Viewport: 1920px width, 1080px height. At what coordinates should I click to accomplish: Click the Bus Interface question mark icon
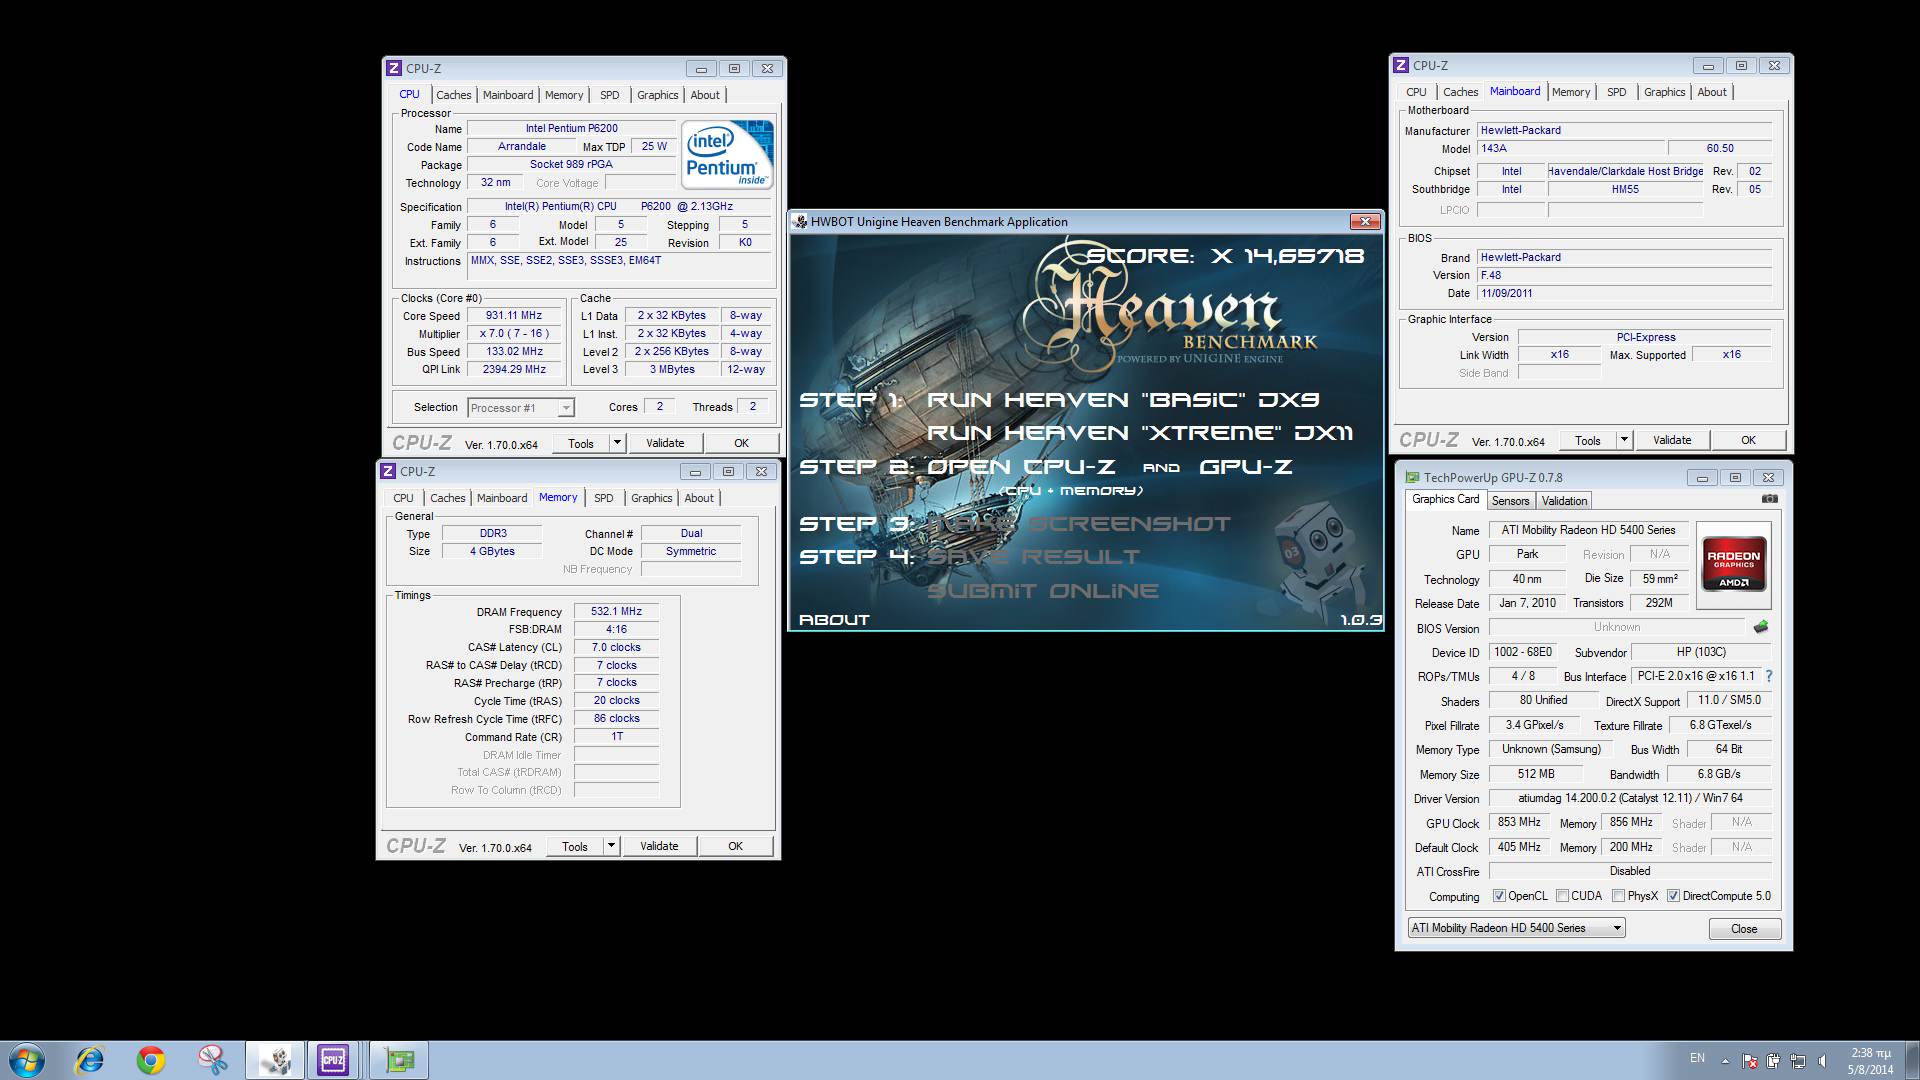pyautogui.click(x=1768, y=676)
